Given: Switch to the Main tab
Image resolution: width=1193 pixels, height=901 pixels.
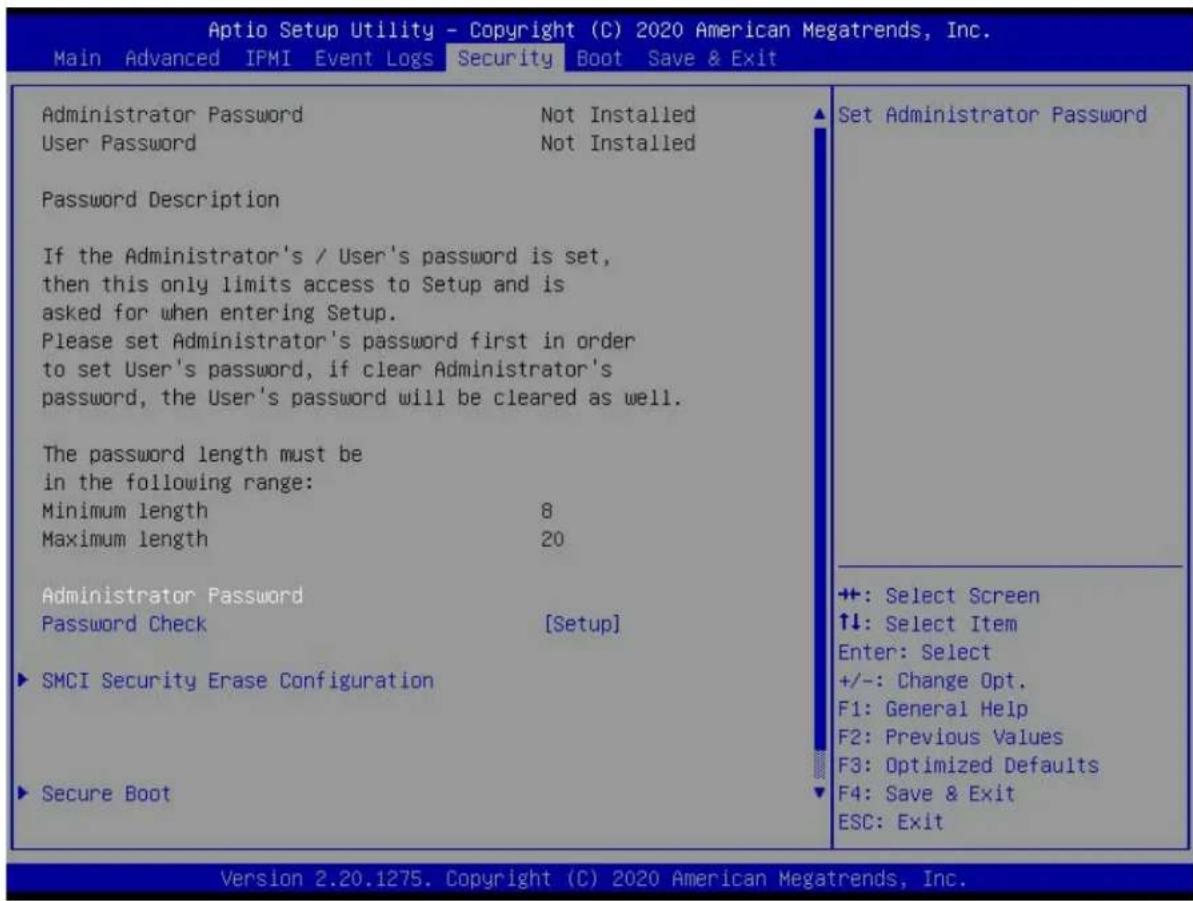Looking at the screenshot, I should coord(77,59).
